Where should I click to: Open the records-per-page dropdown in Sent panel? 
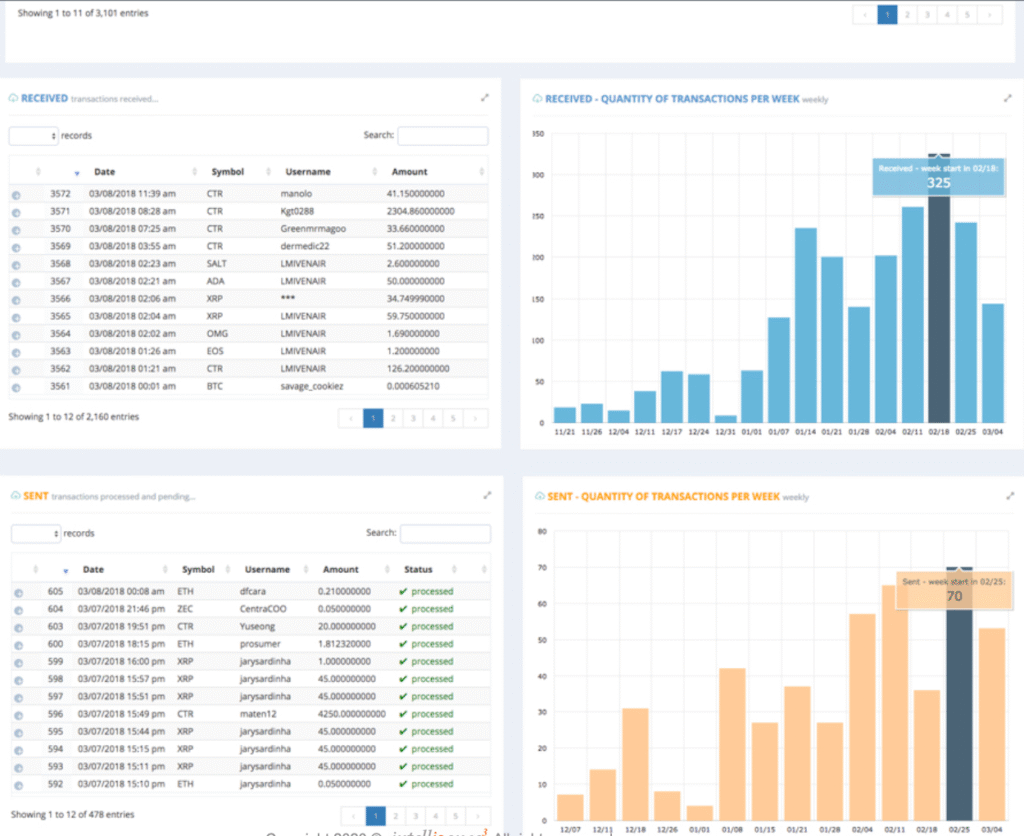point(35,534)
